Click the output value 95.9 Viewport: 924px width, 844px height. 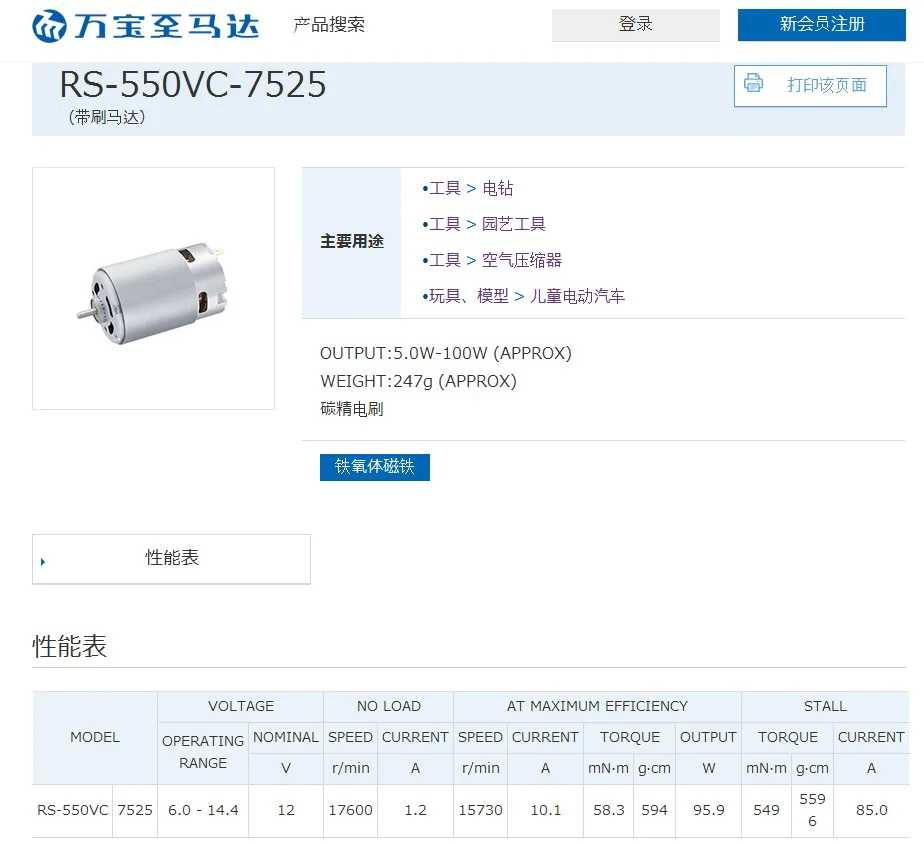pos(708,810)
